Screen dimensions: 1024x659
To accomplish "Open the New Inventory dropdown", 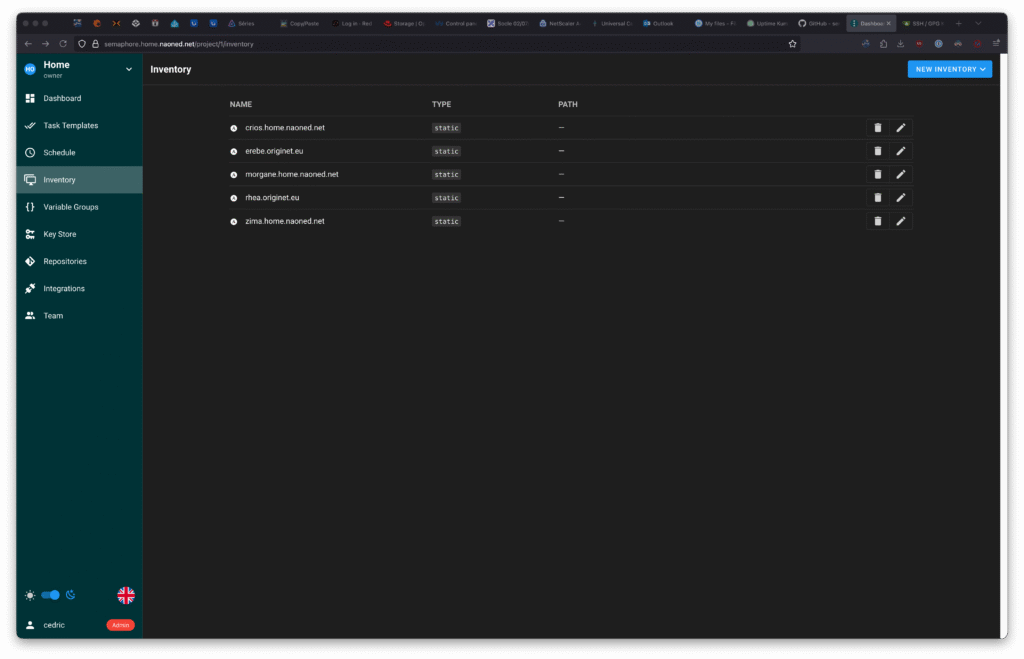I will (x=949, y=69).
